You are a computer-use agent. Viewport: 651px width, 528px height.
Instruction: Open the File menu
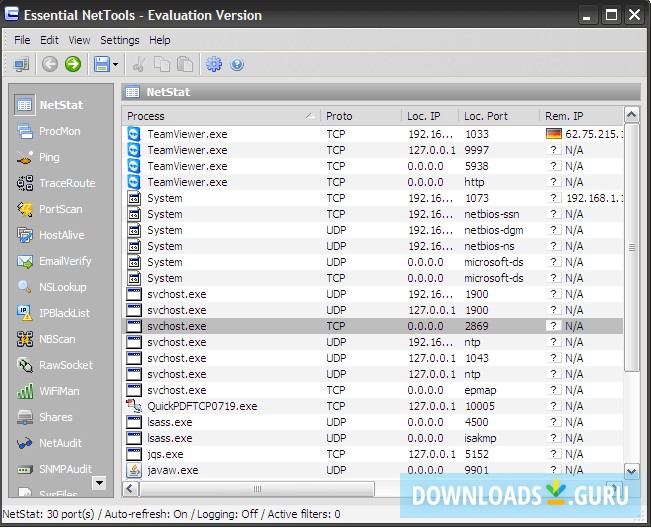tap(22, 40)
